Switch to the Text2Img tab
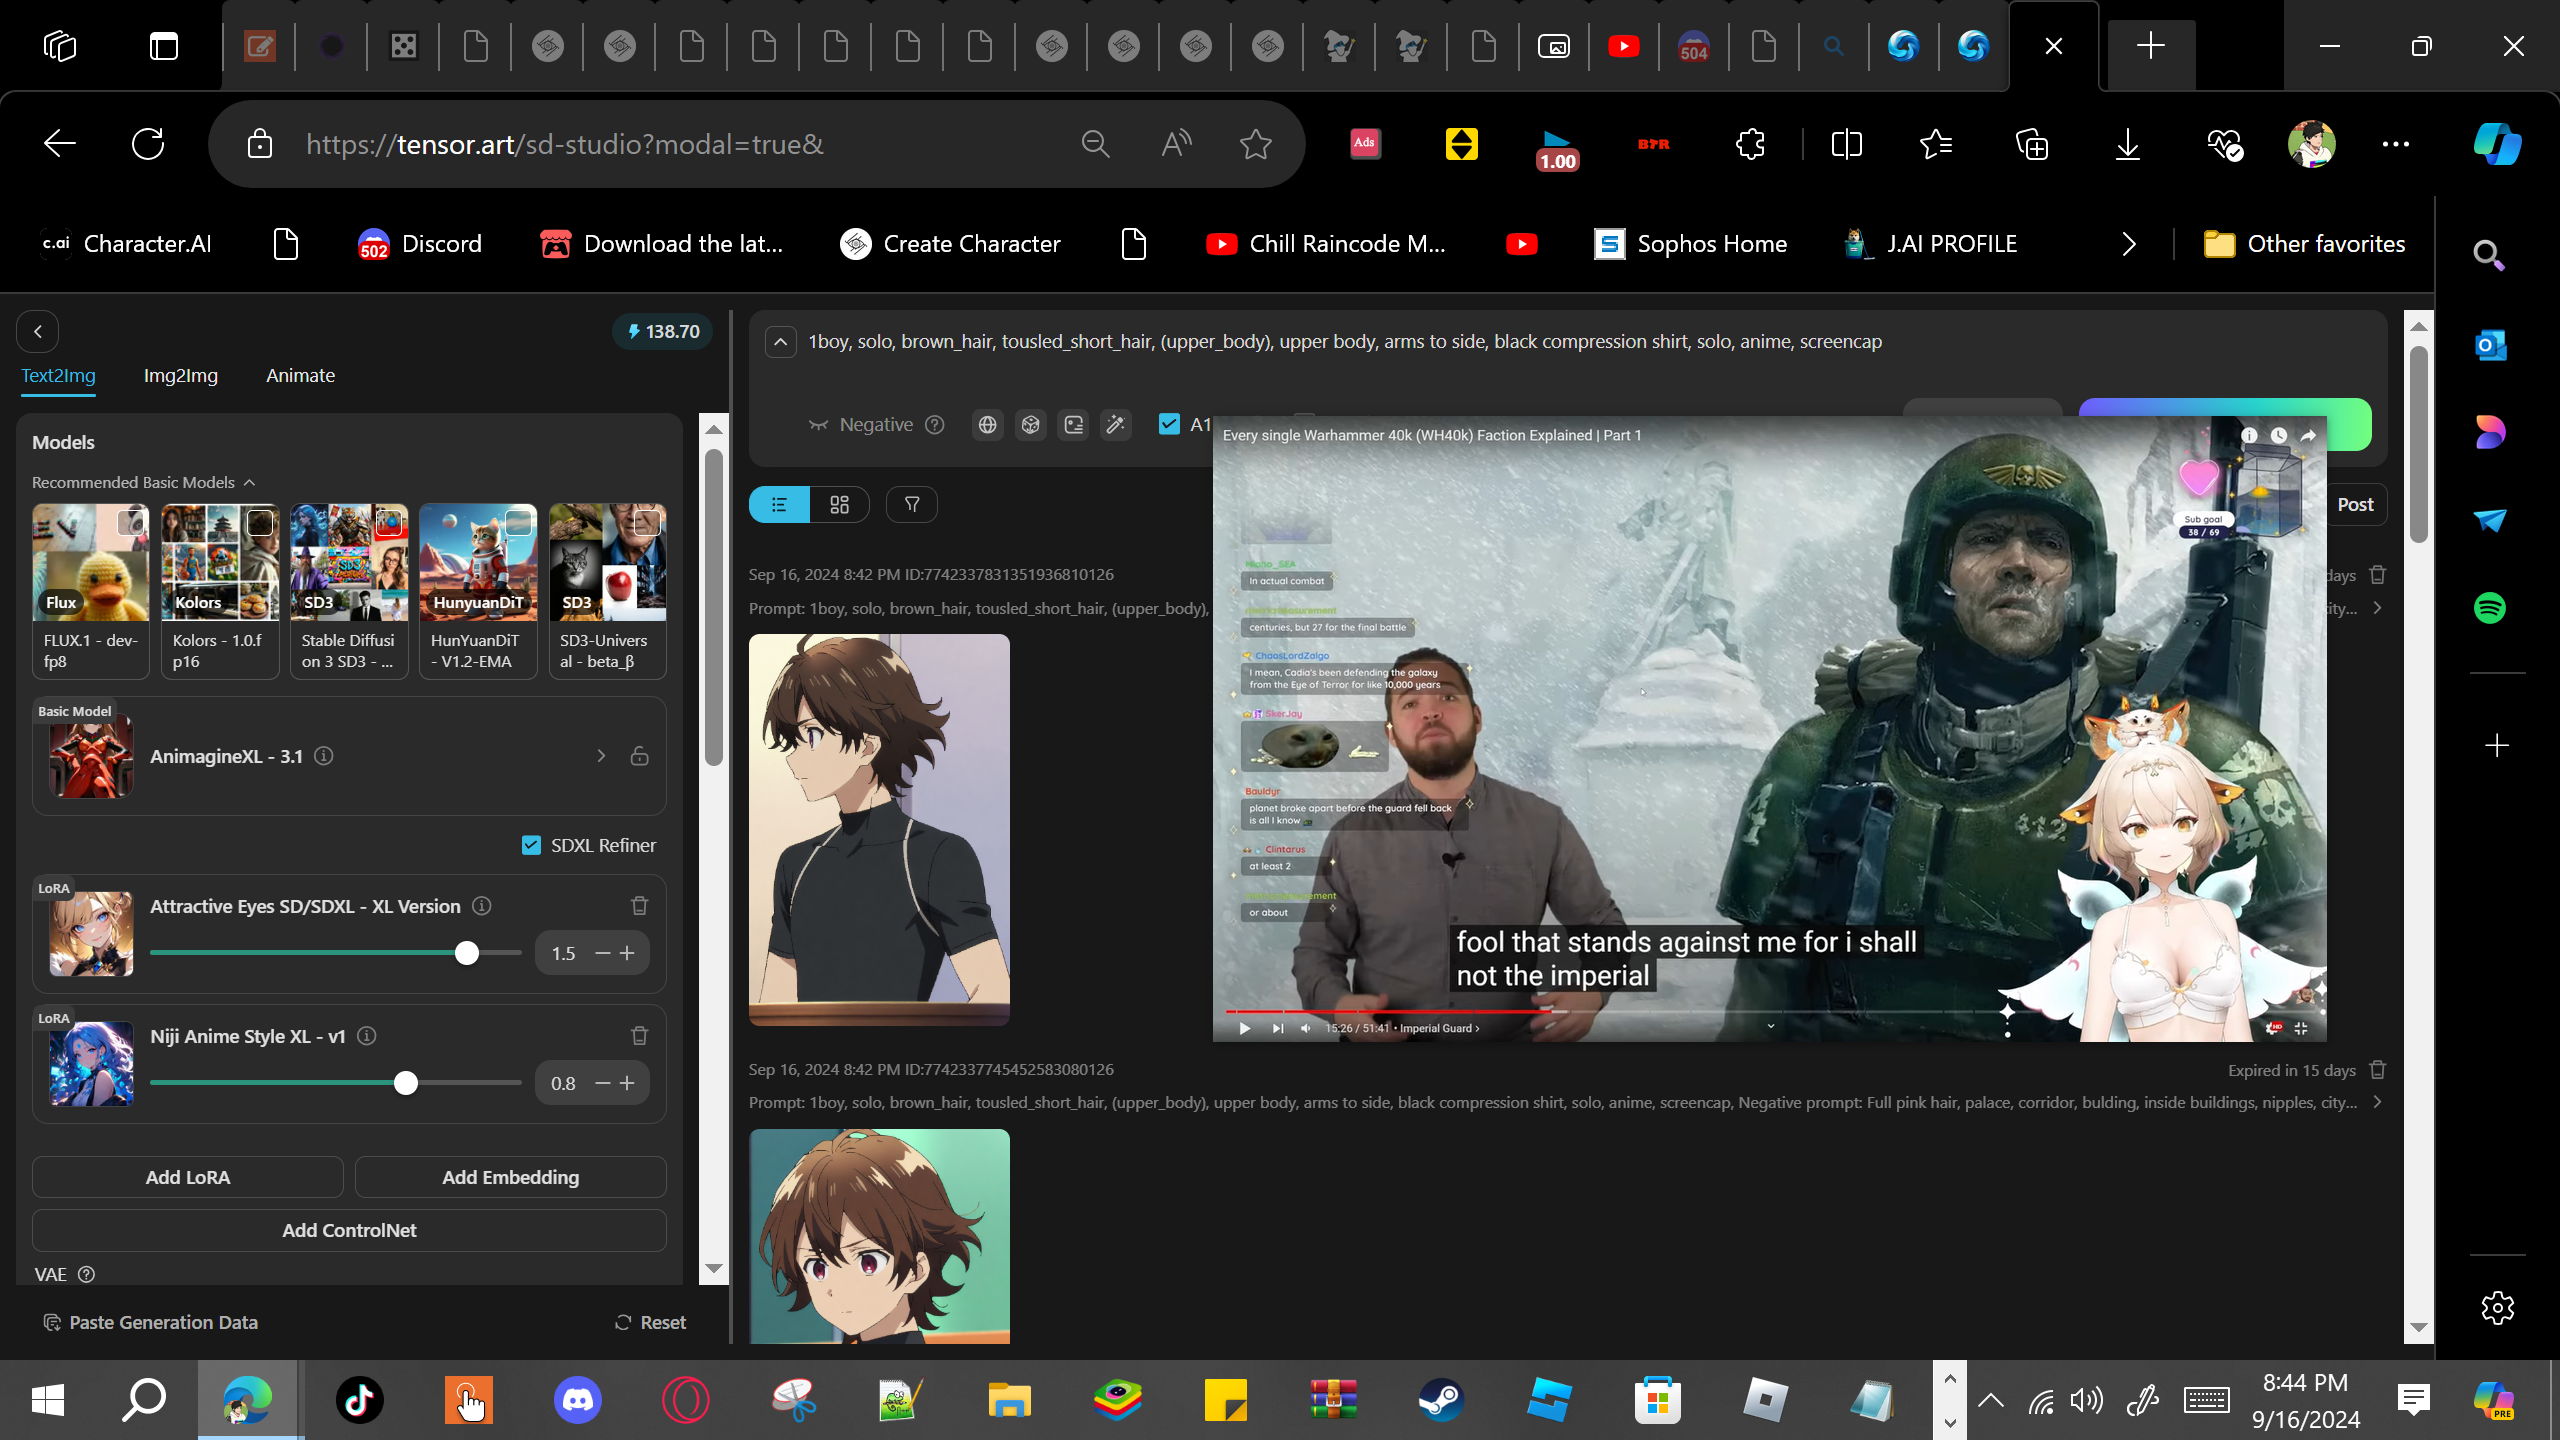2560x1440 pixels. pyautogui.click(x=59, y=376)
